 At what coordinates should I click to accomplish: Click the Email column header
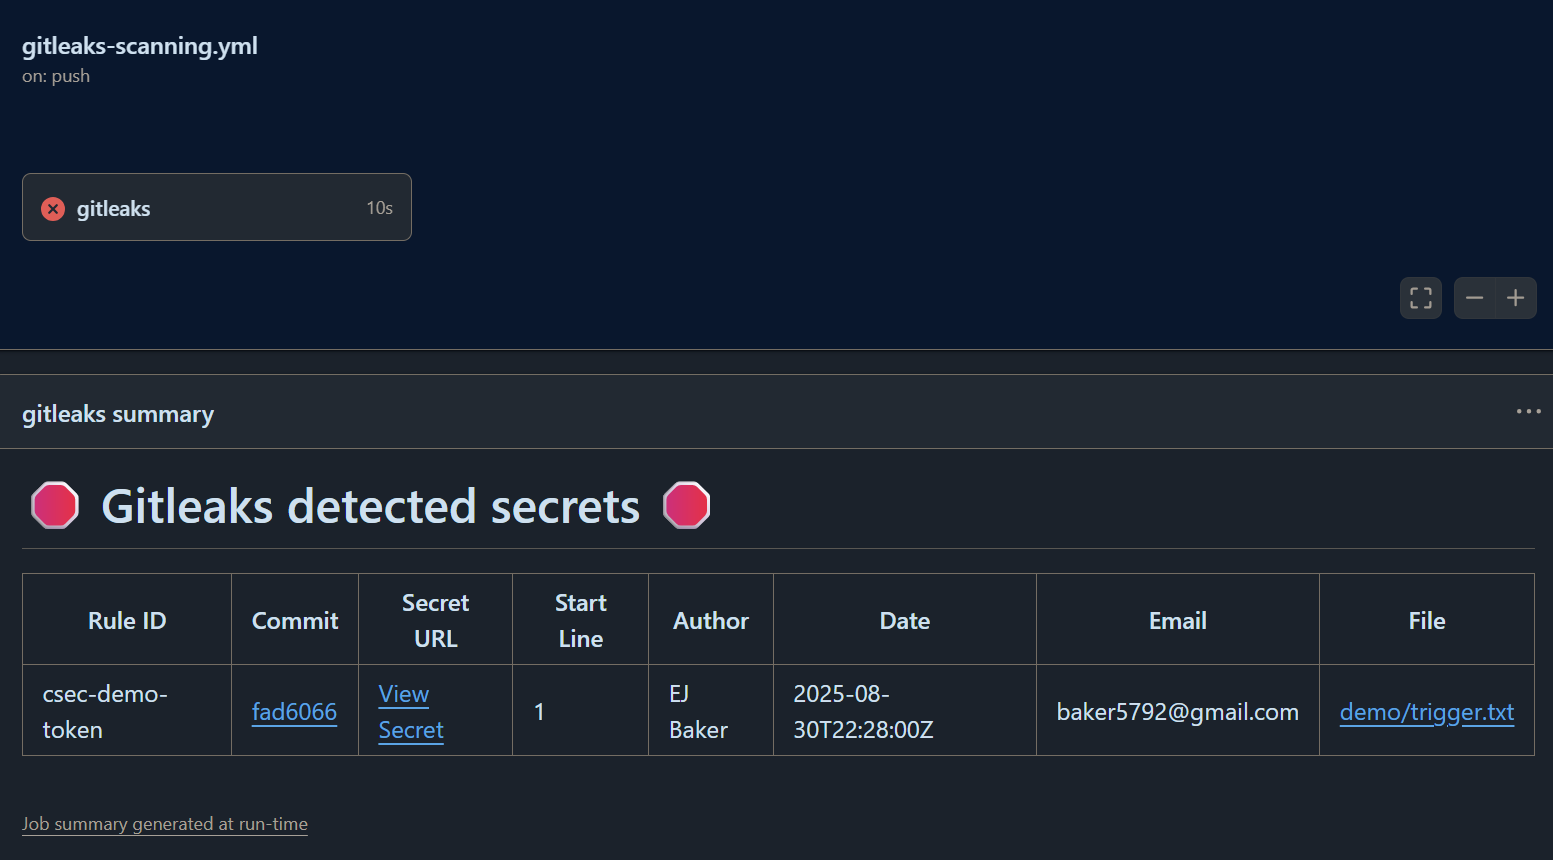1177,620
